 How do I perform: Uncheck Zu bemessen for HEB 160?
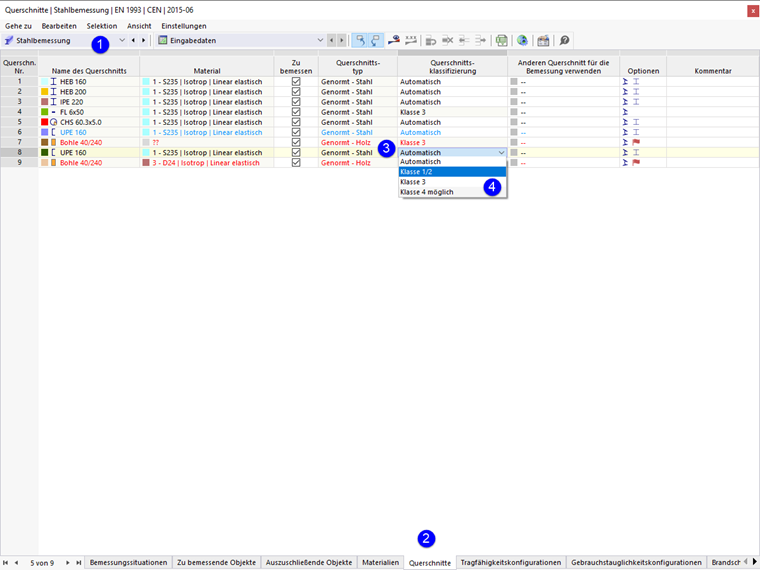(x=296, y=81)
